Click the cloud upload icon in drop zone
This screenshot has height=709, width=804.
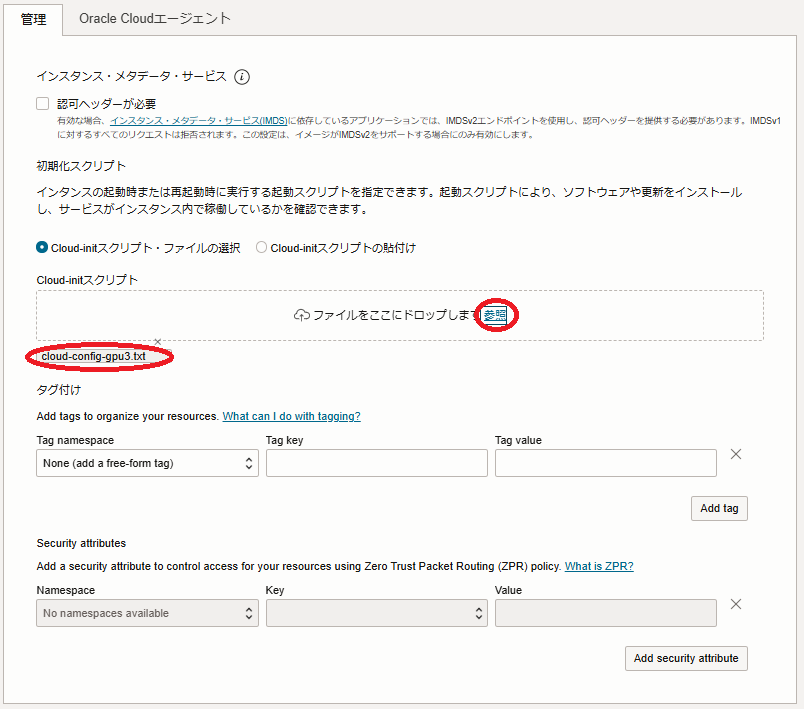[301, 316]
